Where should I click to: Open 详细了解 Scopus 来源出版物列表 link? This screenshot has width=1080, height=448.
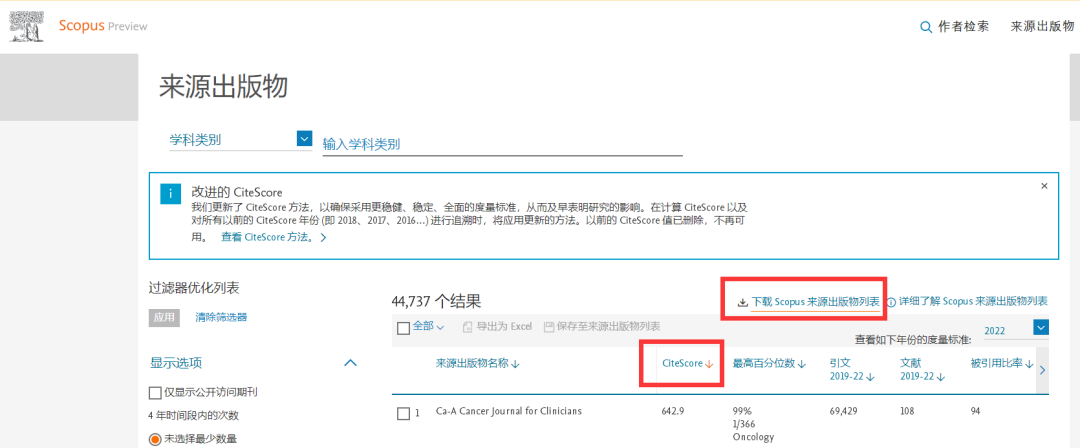click(973, 301)
